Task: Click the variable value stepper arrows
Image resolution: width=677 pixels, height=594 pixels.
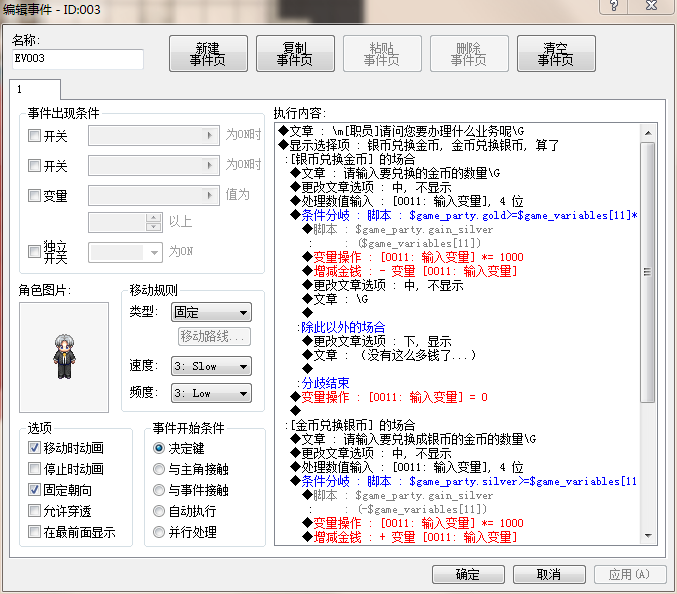Action: (154, 222)
